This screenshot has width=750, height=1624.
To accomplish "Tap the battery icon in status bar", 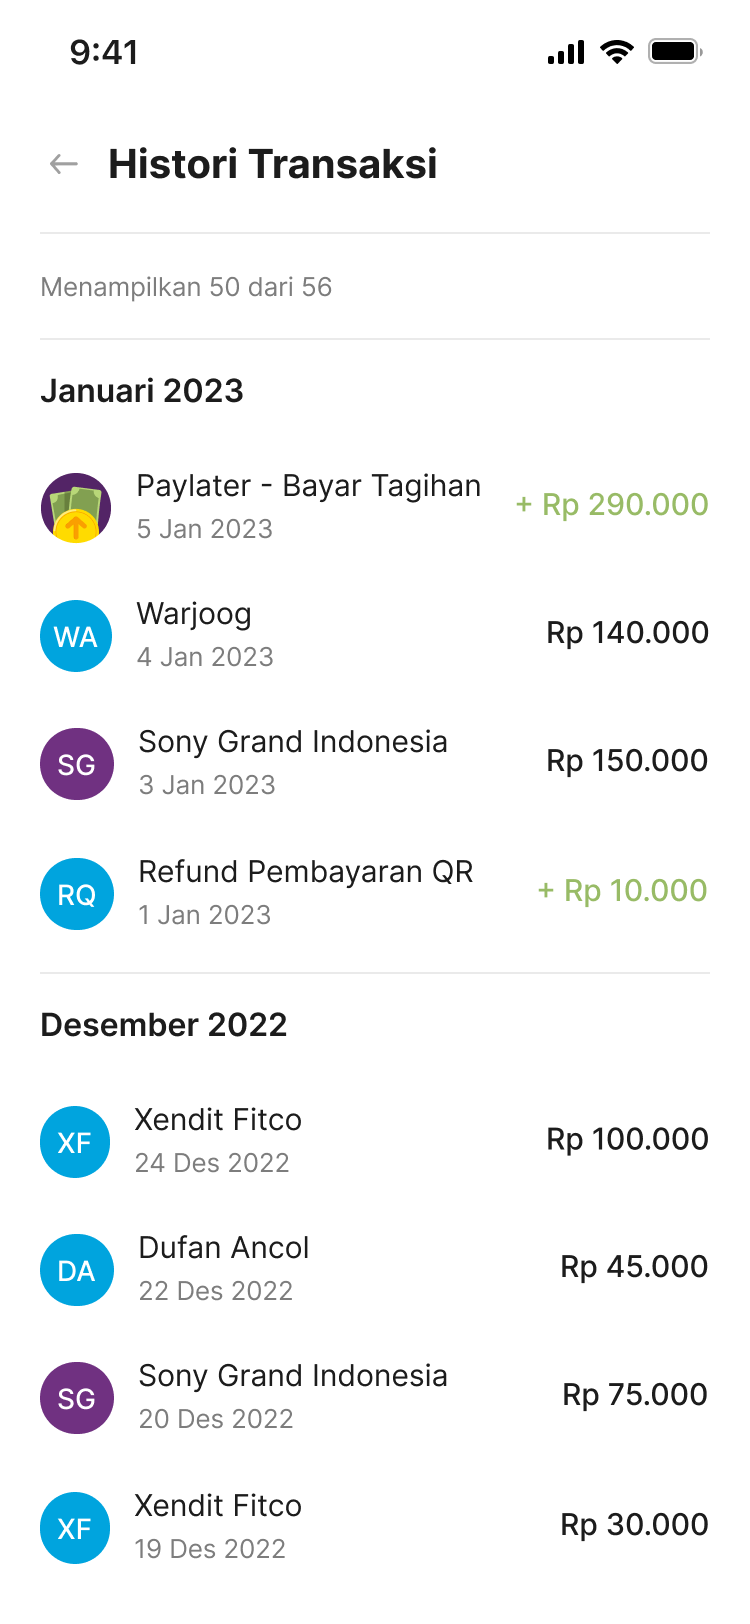I will [x=675, y=51].
